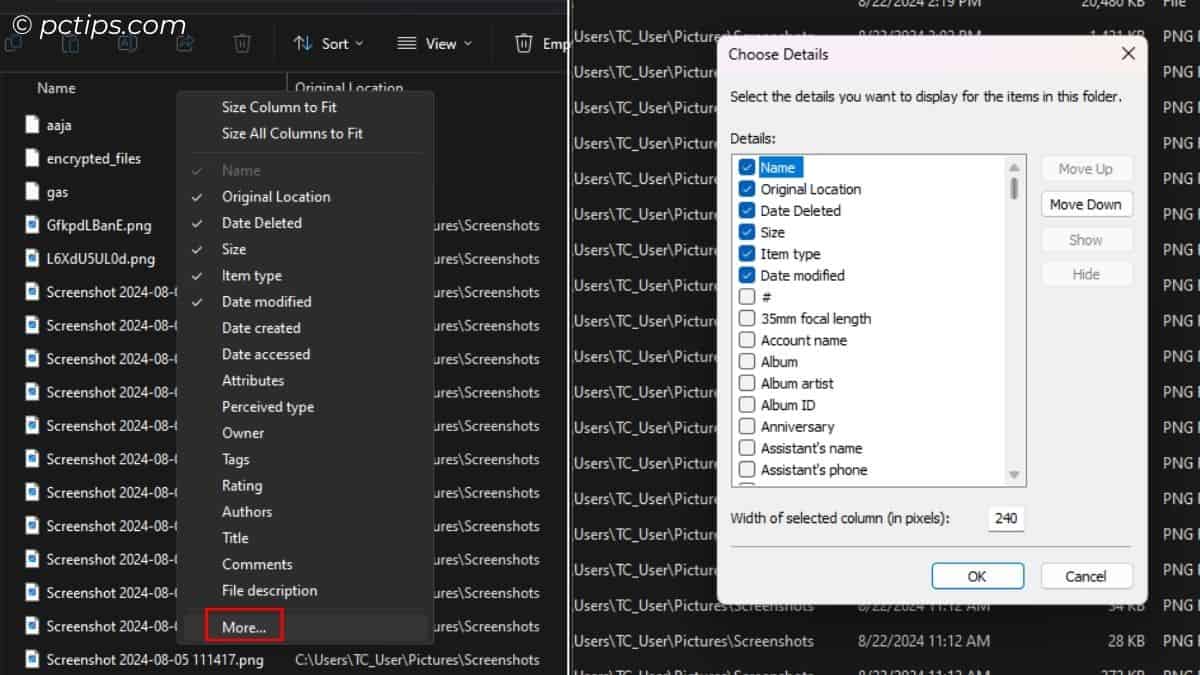Viewport: 1200px width, 675px height.
Task: Click the Delete trash icon in the toolbar
Action: [242, 43]
